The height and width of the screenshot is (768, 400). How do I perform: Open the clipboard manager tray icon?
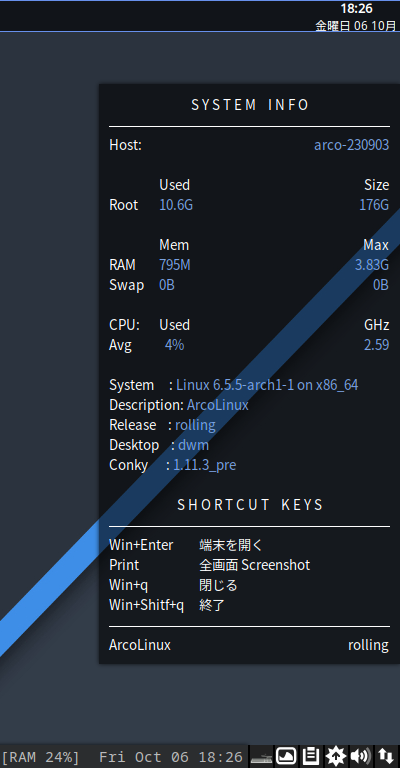tap(311, 756)
